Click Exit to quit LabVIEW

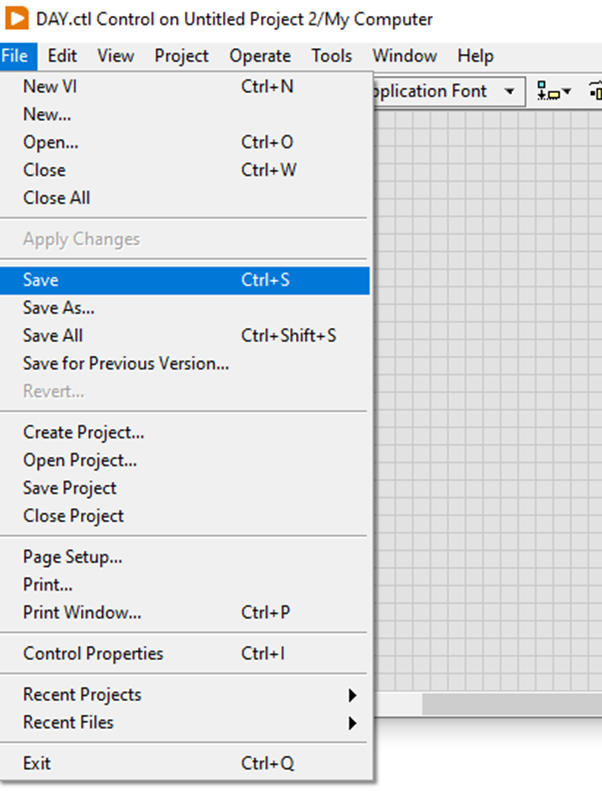[37, 764]
